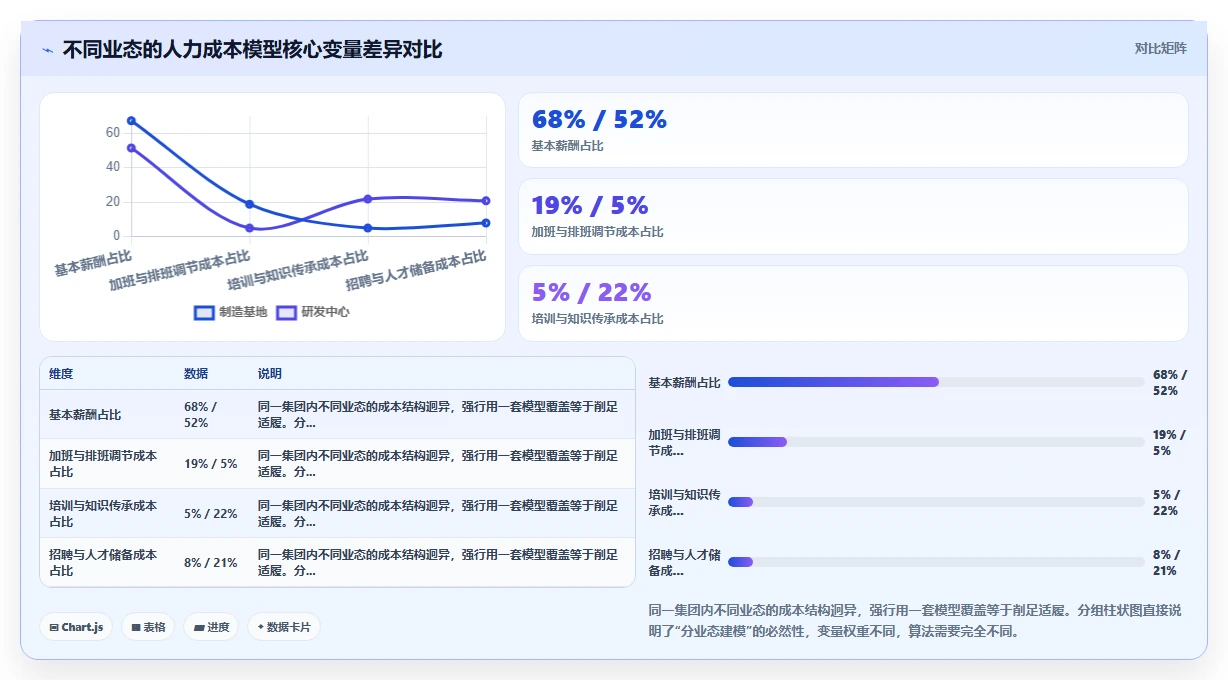Click the lightning icon beside the page title
Image resolution: width=1228 pixels, height=680 pixels.
[47, 50]
